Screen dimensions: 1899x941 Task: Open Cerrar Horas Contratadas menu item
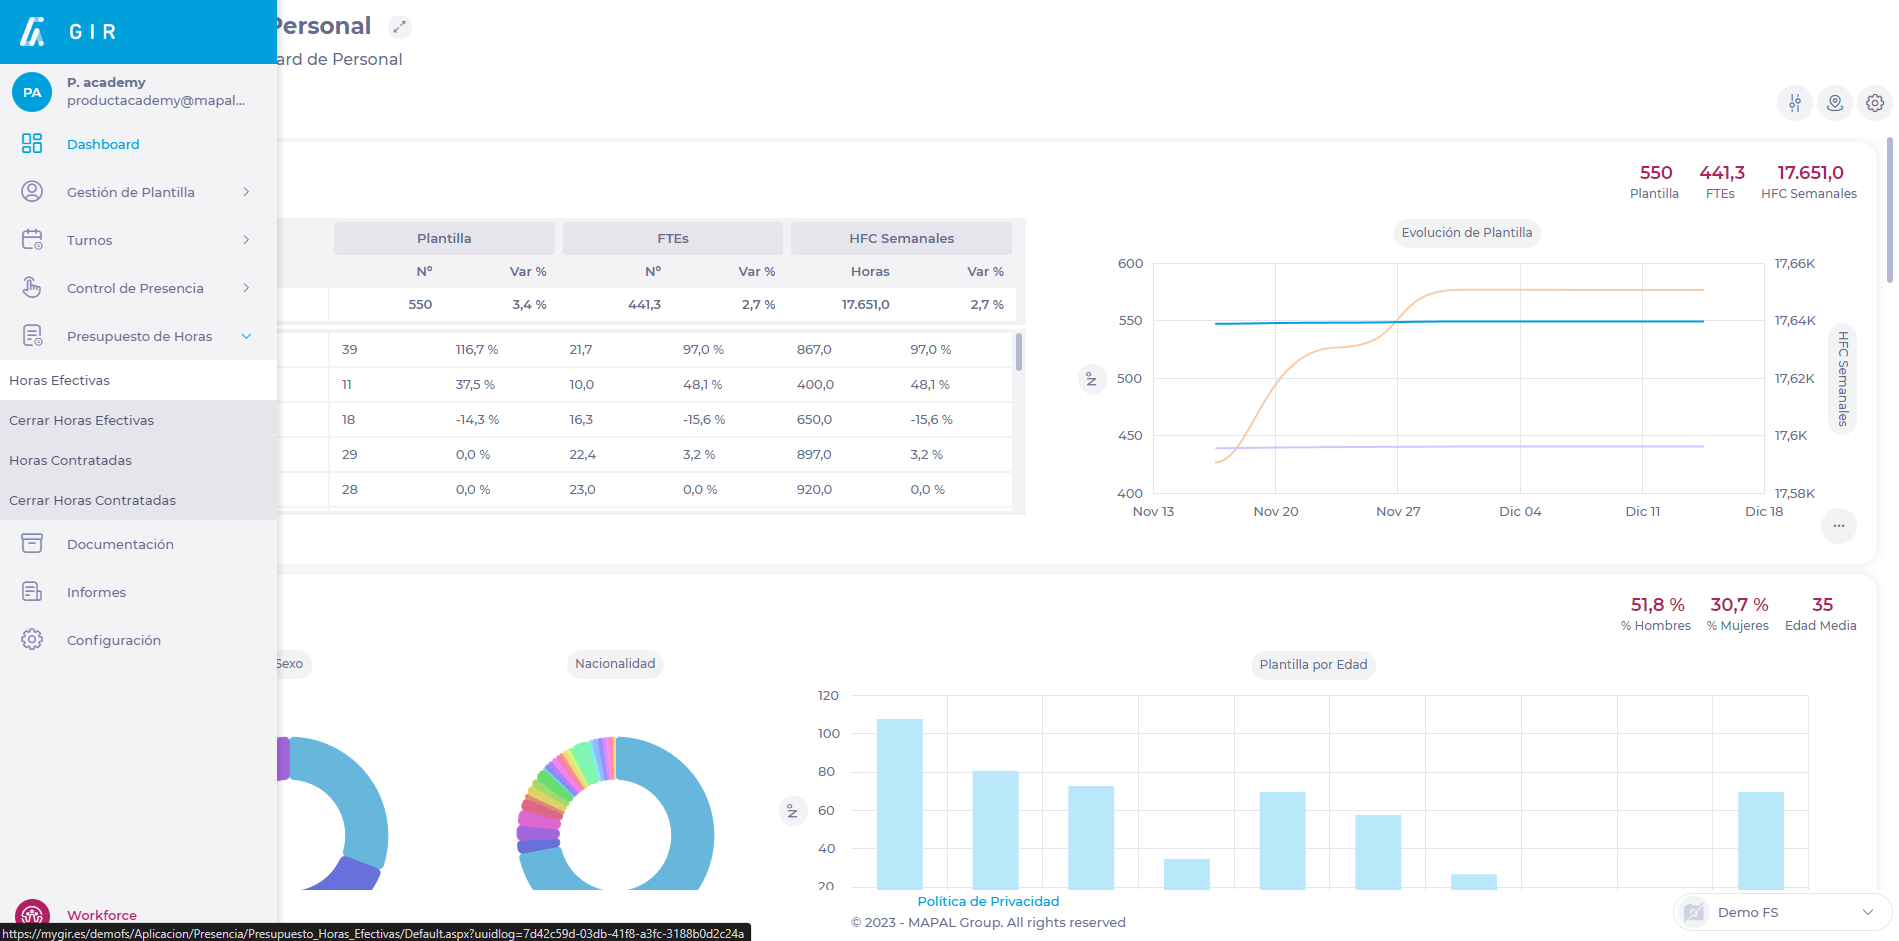[x=92, y=500]
